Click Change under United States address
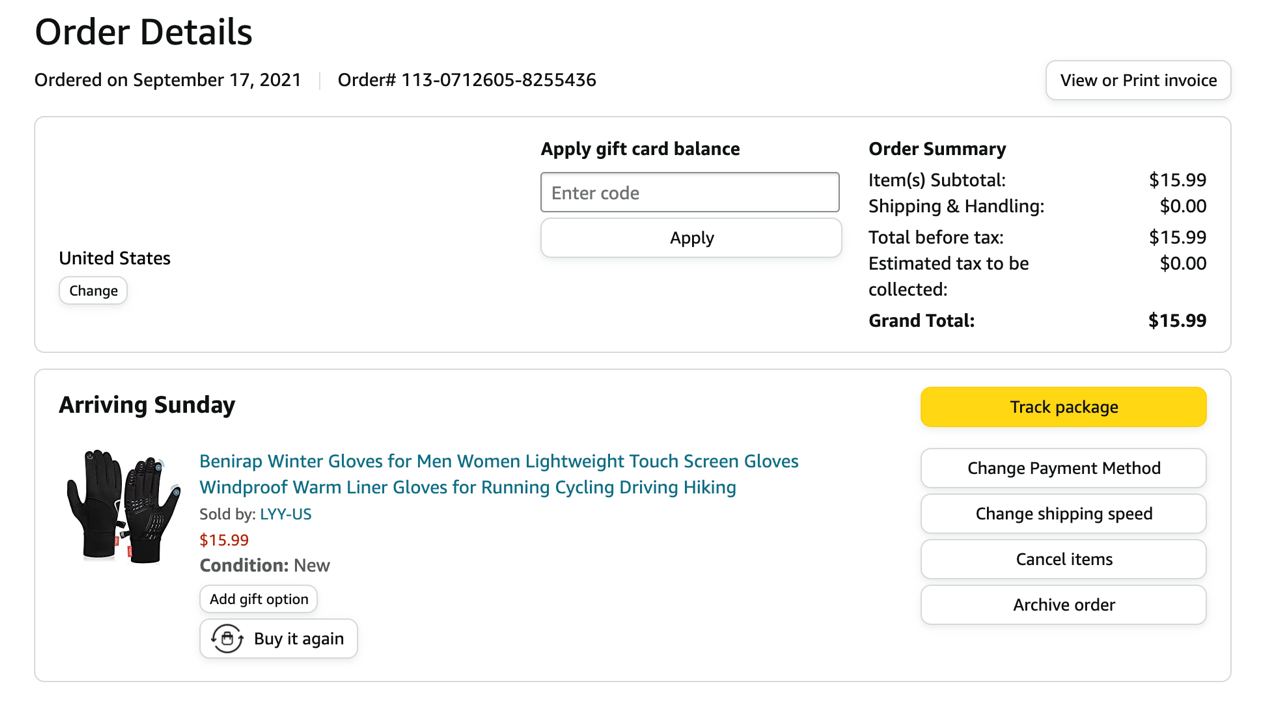1280x711 pixels. 93,291
